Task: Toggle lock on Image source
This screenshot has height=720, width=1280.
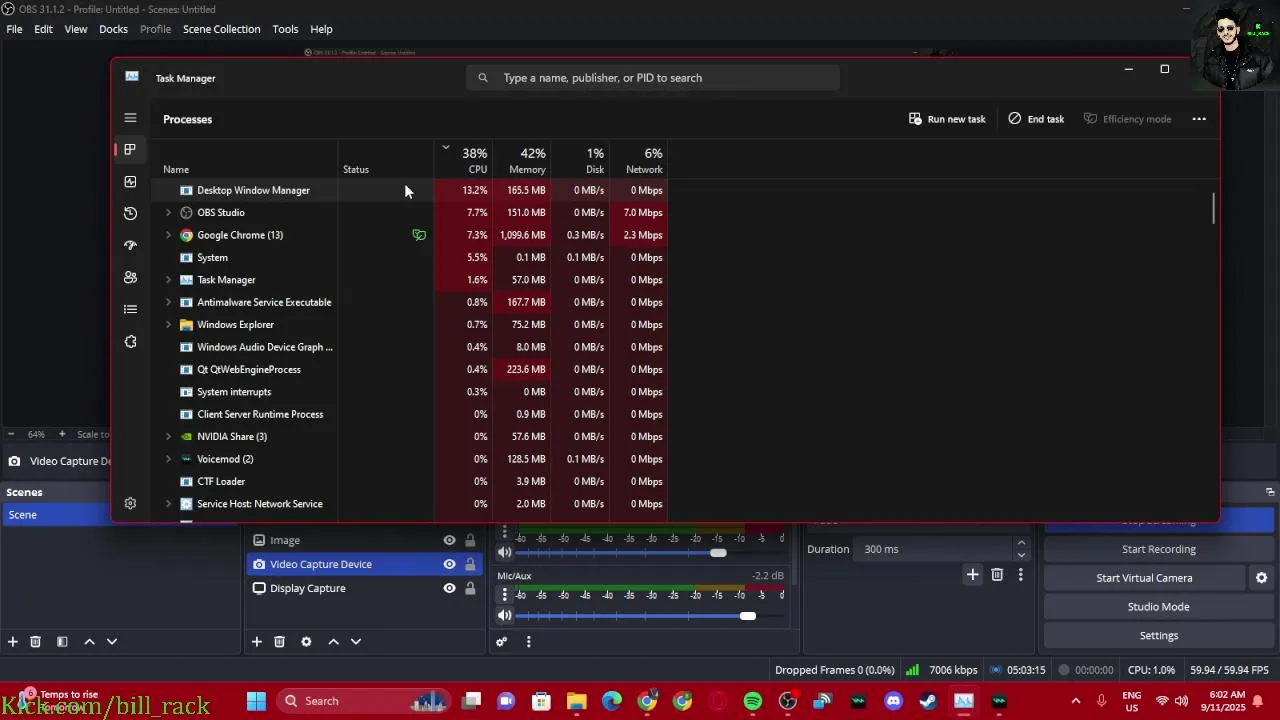Action: pyautogui.click(x=470, y=540)
